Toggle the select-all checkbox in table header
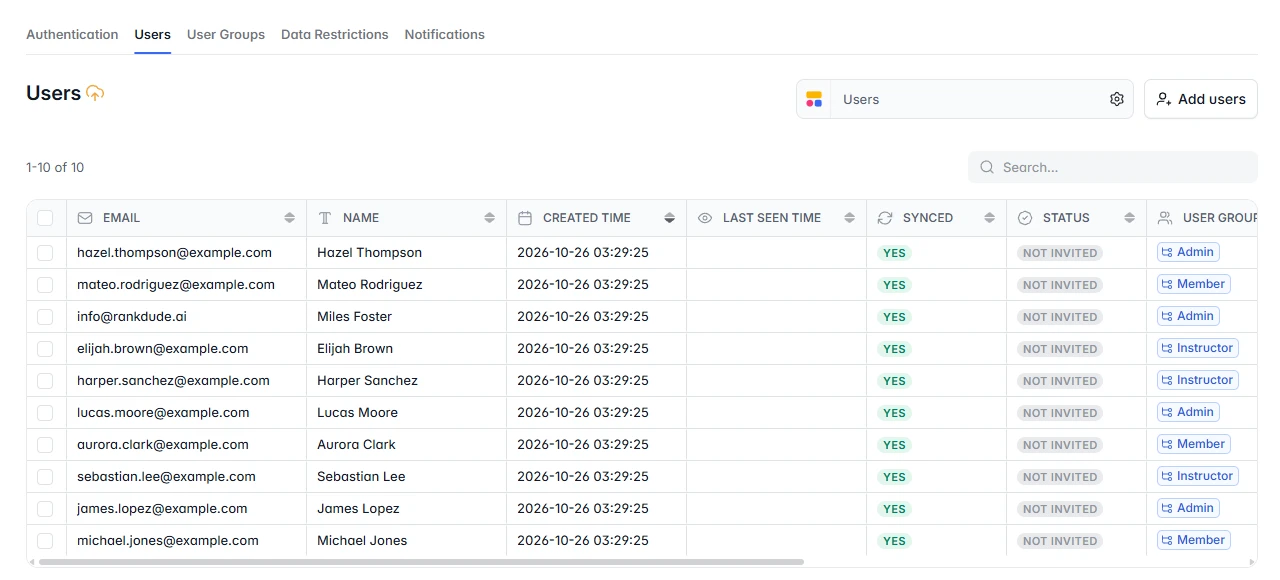Image resolution: width=1280 pixels, height=580 pixels. [x=45, y=217]
